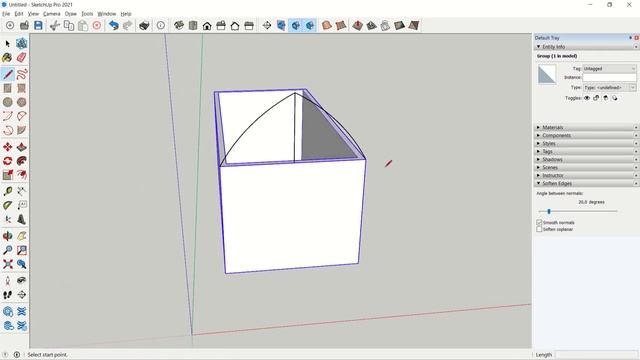Open the Tag dropdown showing Untagged

tap(609, 69)
